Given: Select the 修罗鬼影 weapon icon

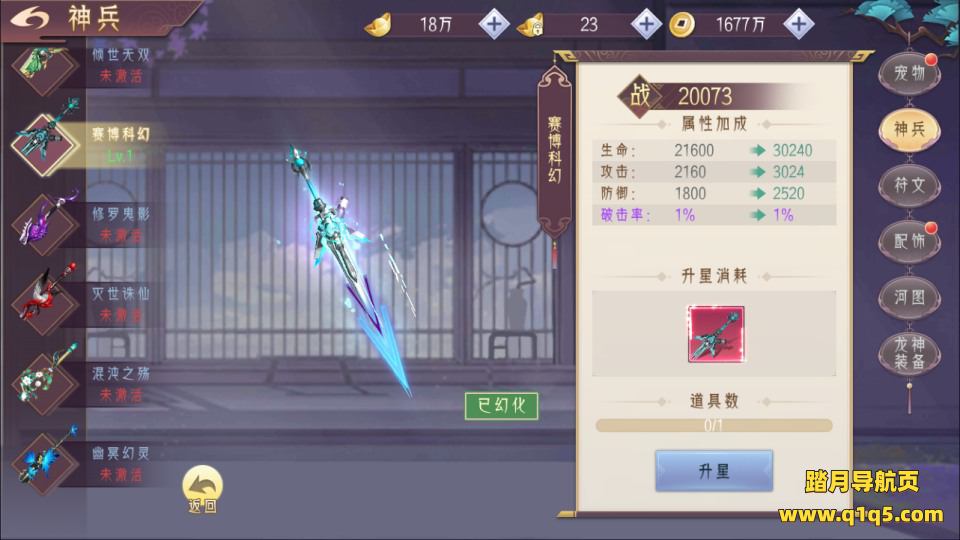Looking at the screenshot, I should coord(43,223).
